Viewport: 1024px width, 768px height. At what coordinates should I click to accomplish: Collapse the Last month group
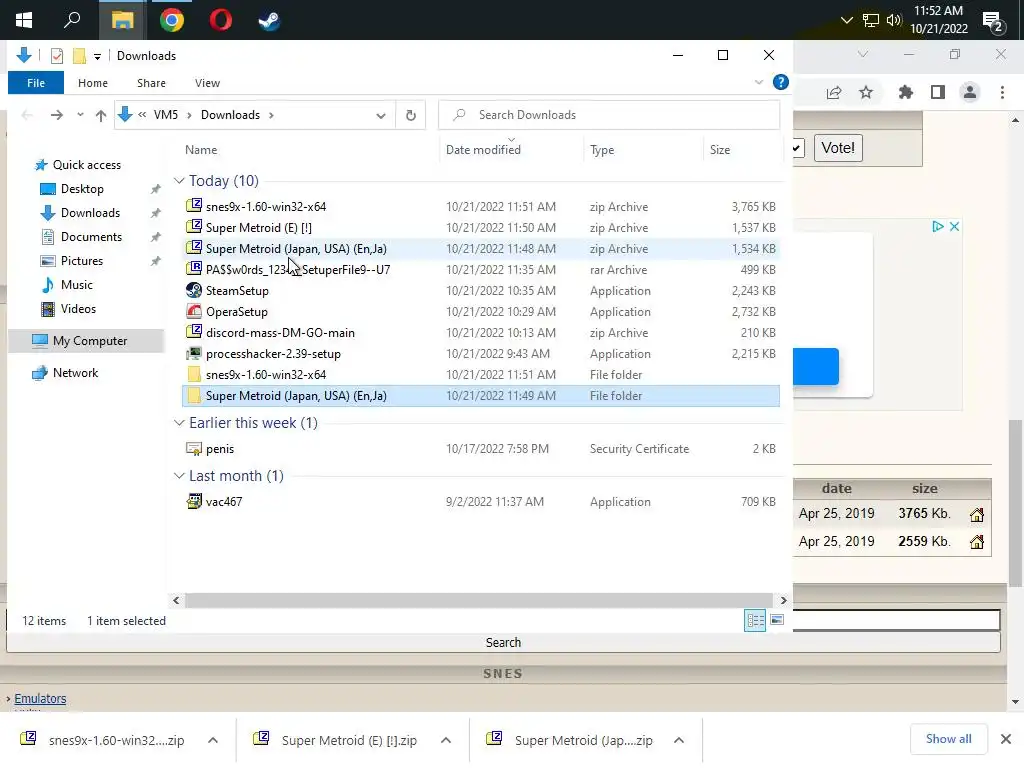pos(179,476)
